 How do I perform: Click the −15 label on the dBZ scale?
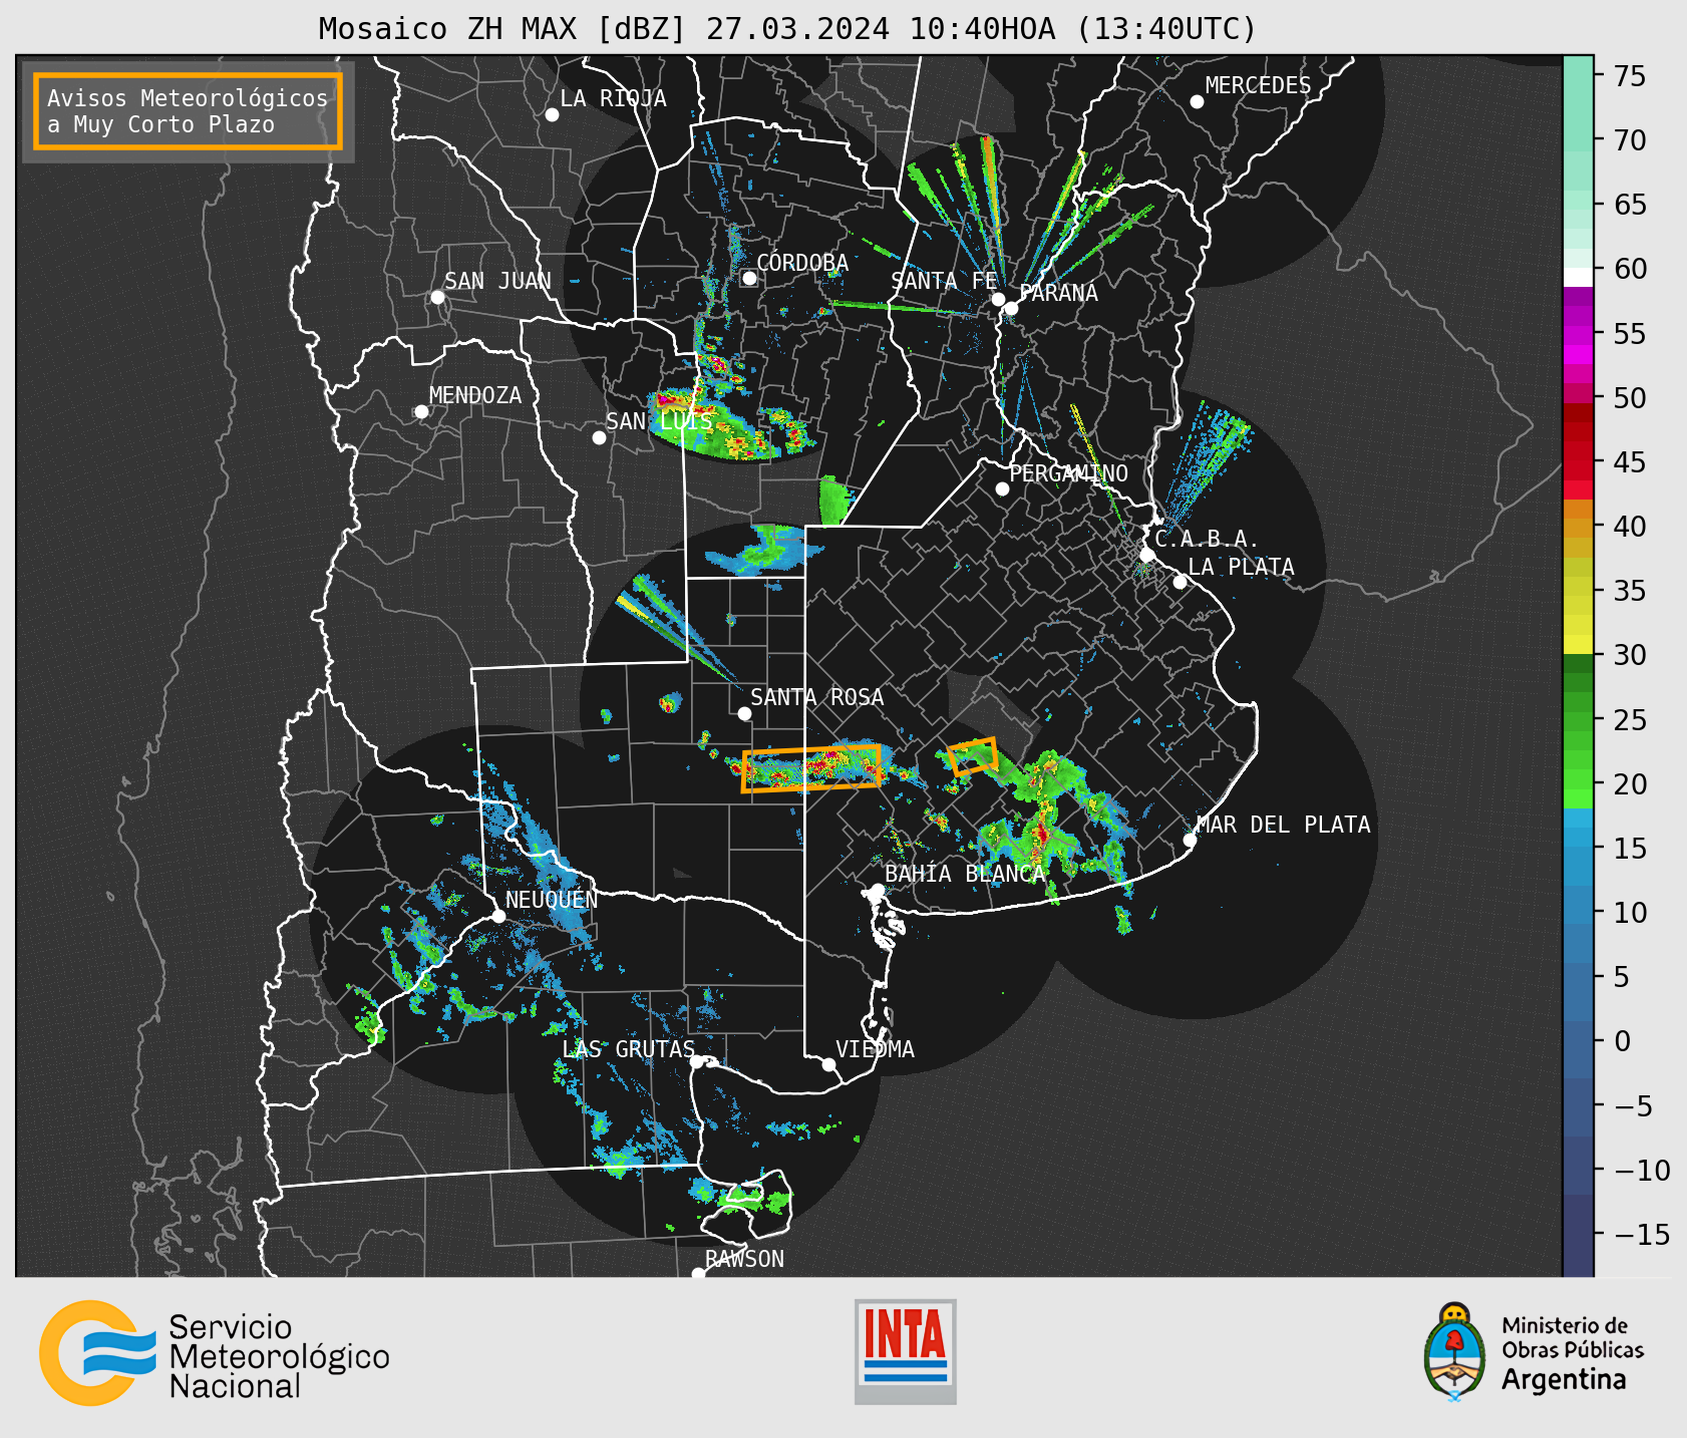point(1641,1234)
